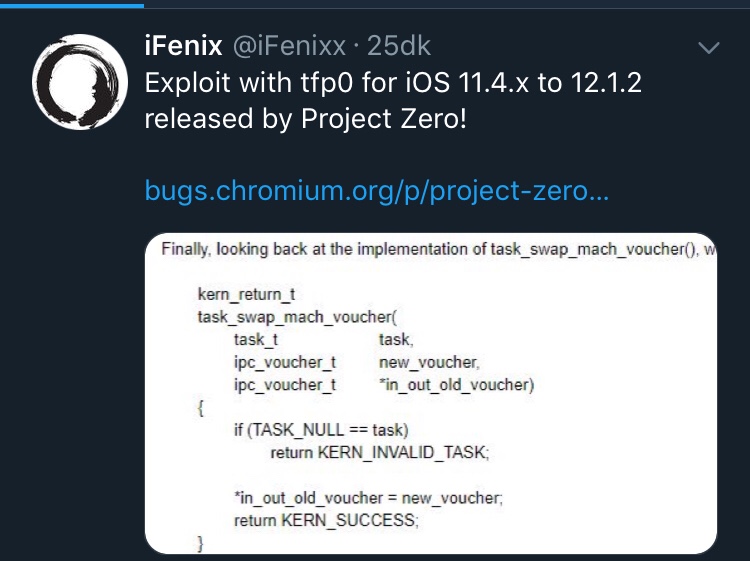Viewport: 750px width, 561px height.
Task: Click '*in_out_old_voucher = new_voucher;' assignment line
Action: pos(368,497)
